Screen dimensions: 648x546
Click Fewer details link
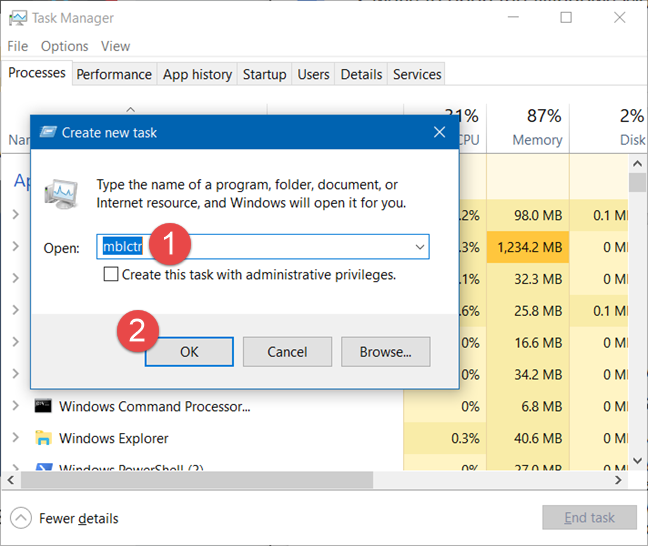pos(79,518)
